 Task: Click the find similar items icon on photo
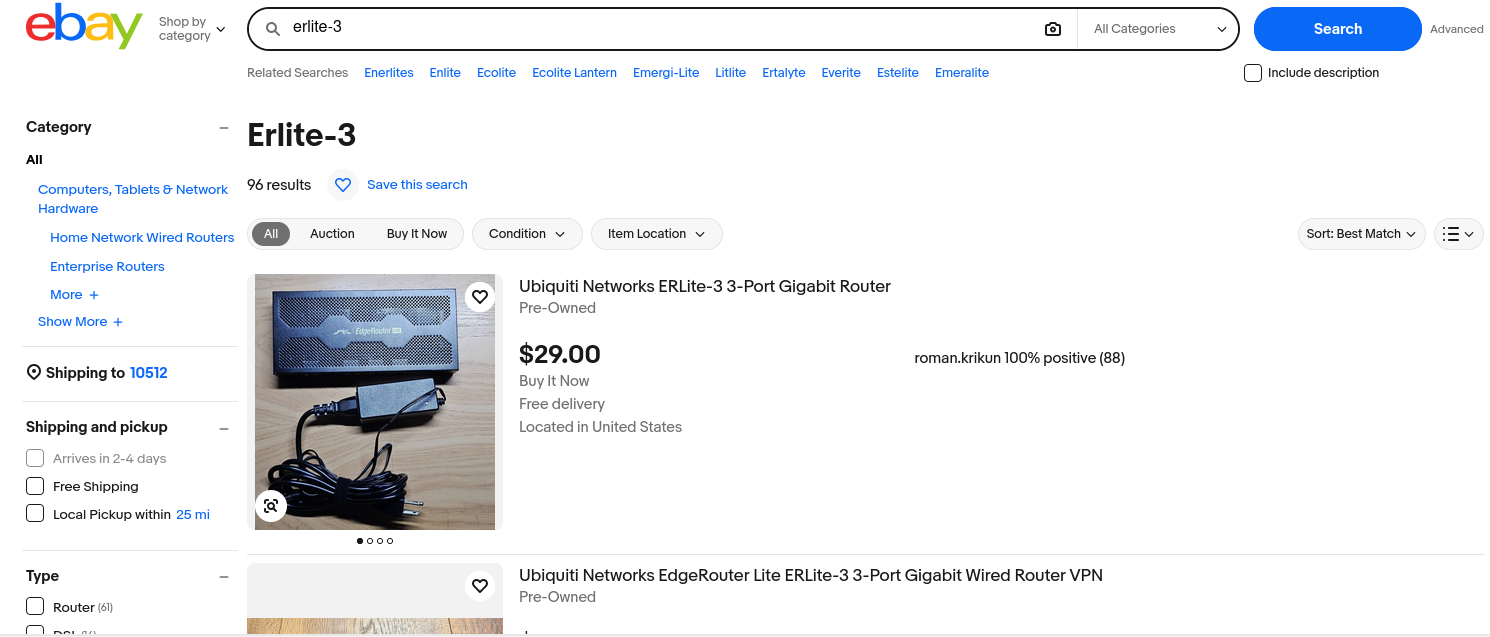pyautogui.click(x=271, y=506)
